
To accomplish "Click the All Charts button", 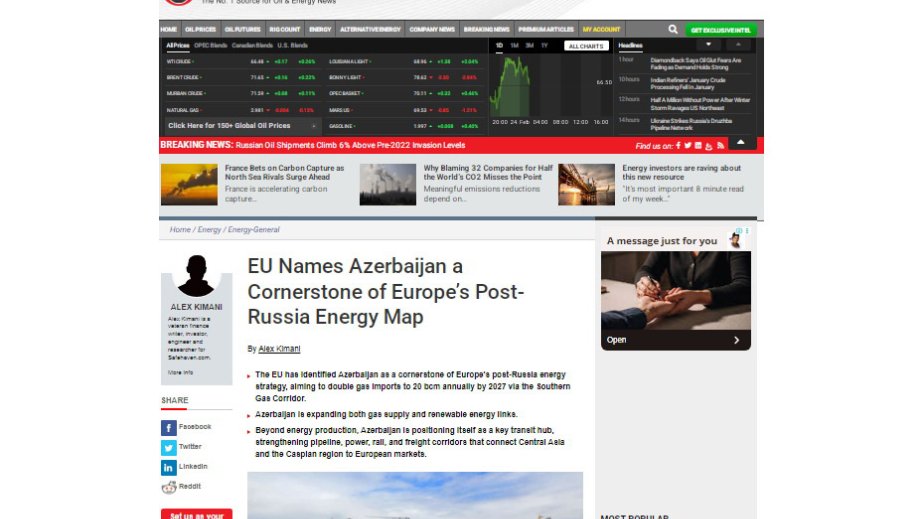I will (586, 46).
